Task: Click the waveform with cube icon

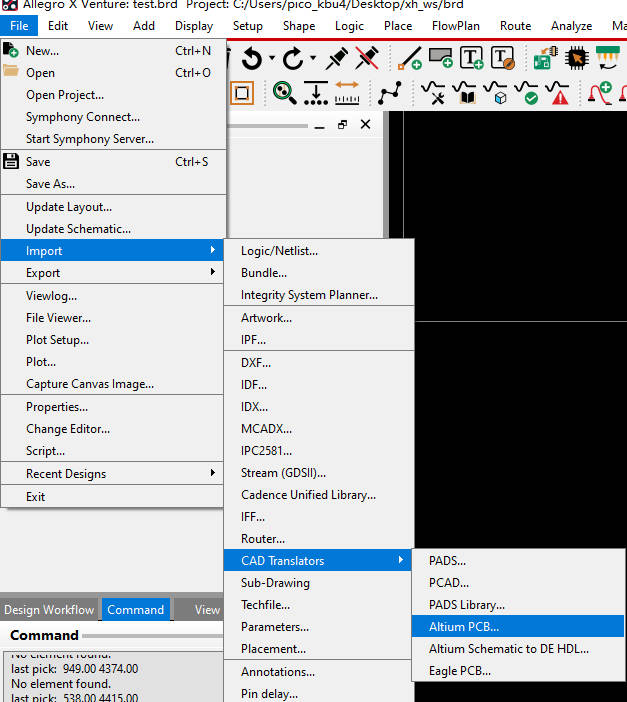Action: (x=495, y=93)
